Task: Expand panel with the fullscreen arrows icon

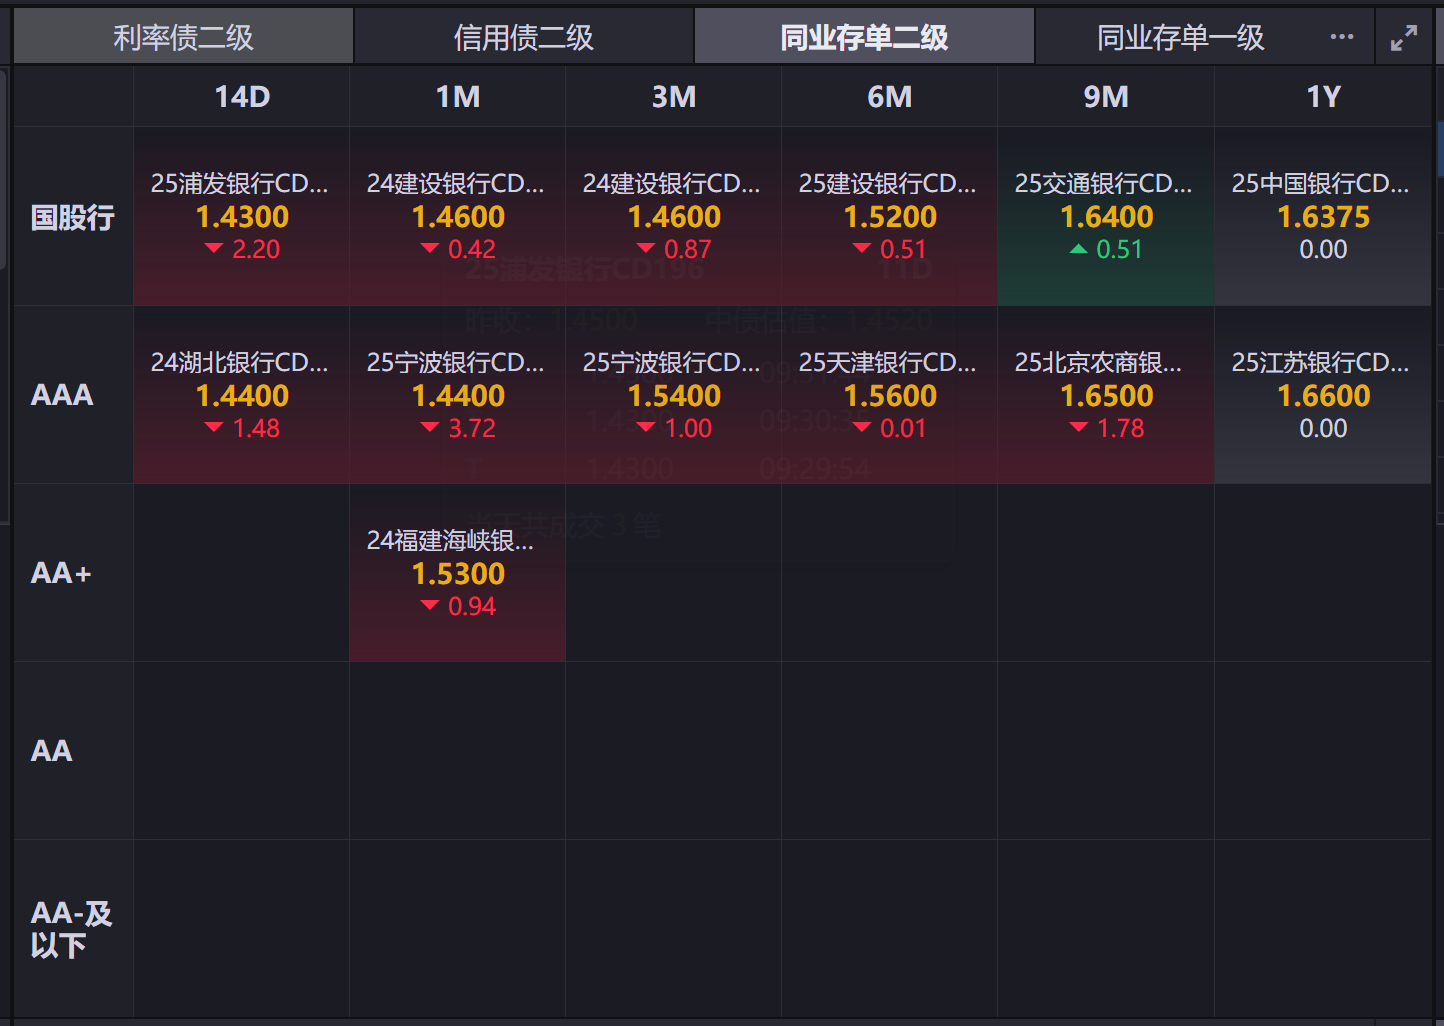Action: 1404,38
